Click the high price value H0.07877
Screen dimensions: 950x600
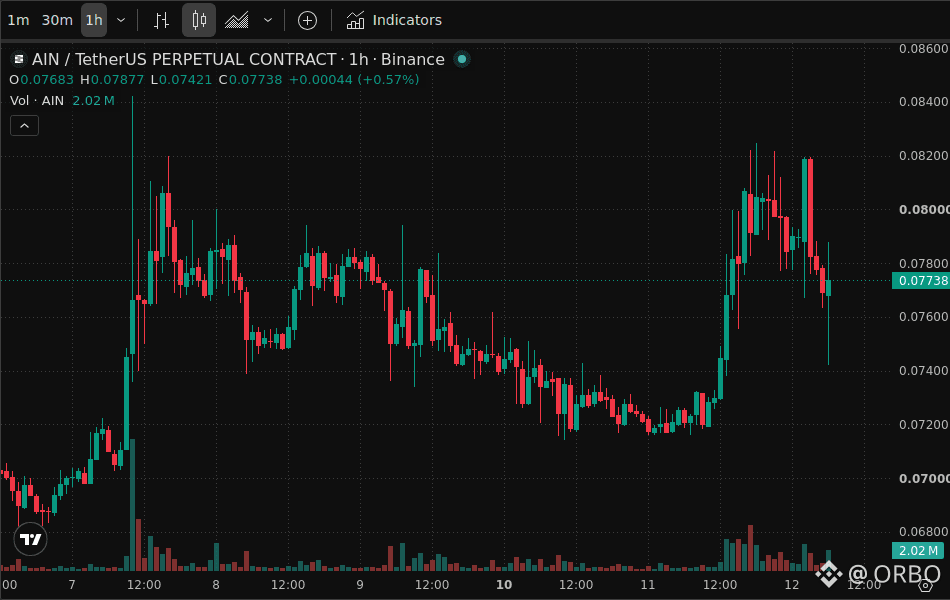112,79
